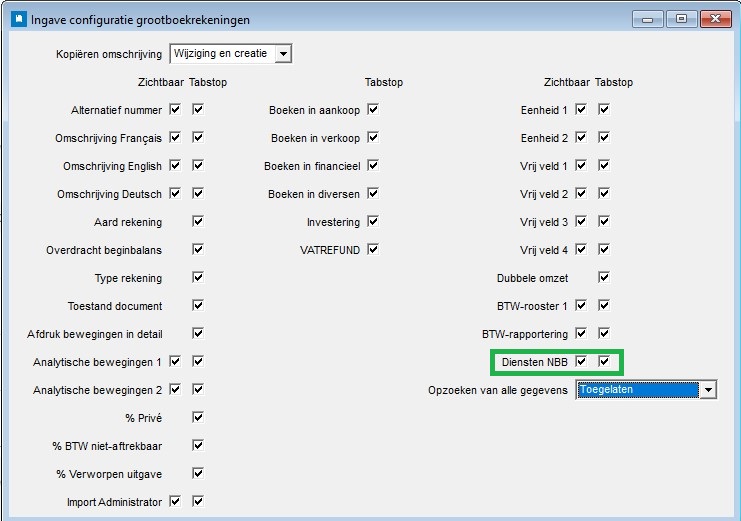Uncheck Eenheid 2 Zichtbaar checkbox
This screenshot has width=741, height=521.
pyautogui.click(x=581, y=138)
